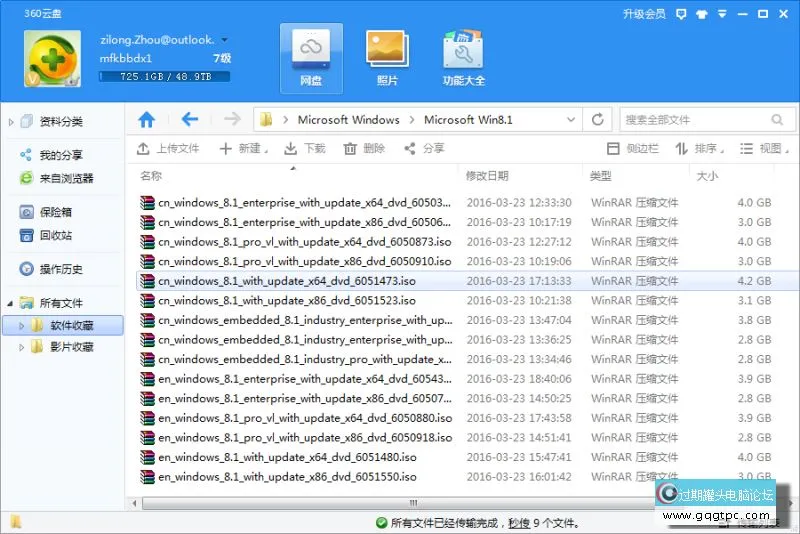
Task: Open the 排序 sort dropdown
Action: tap(699, 148)
